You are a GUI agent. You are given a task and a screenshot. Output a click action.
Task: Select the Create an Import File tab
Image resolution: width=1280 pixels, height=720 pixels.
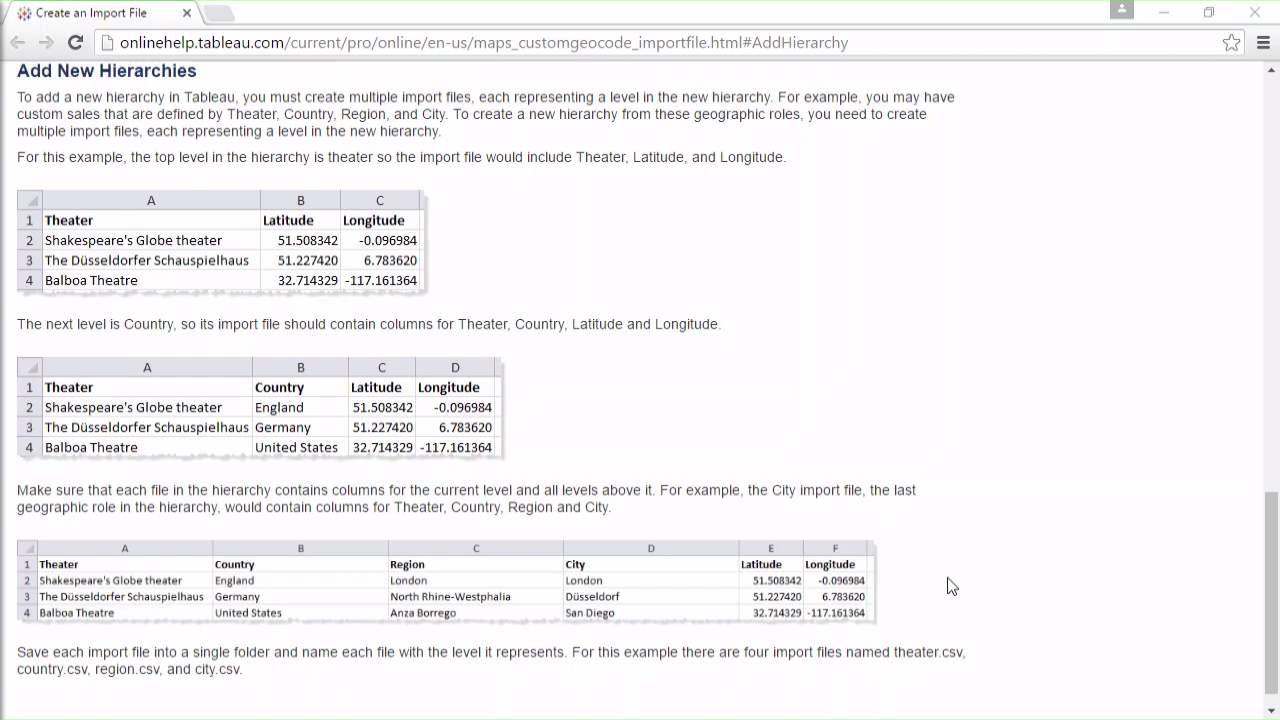[90, 13]
